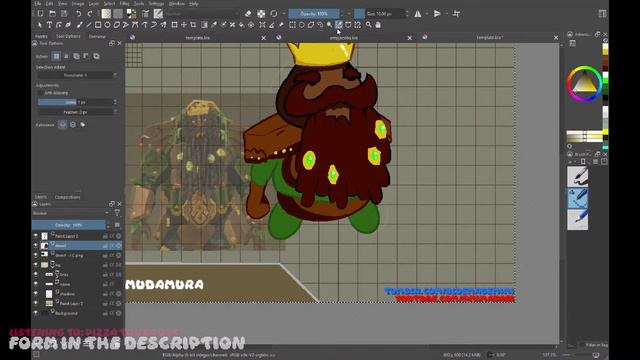Image resolution: width=640 pixels, height=360 pixels.
Task: Select the Crop tool
Action: click(193, 25)
